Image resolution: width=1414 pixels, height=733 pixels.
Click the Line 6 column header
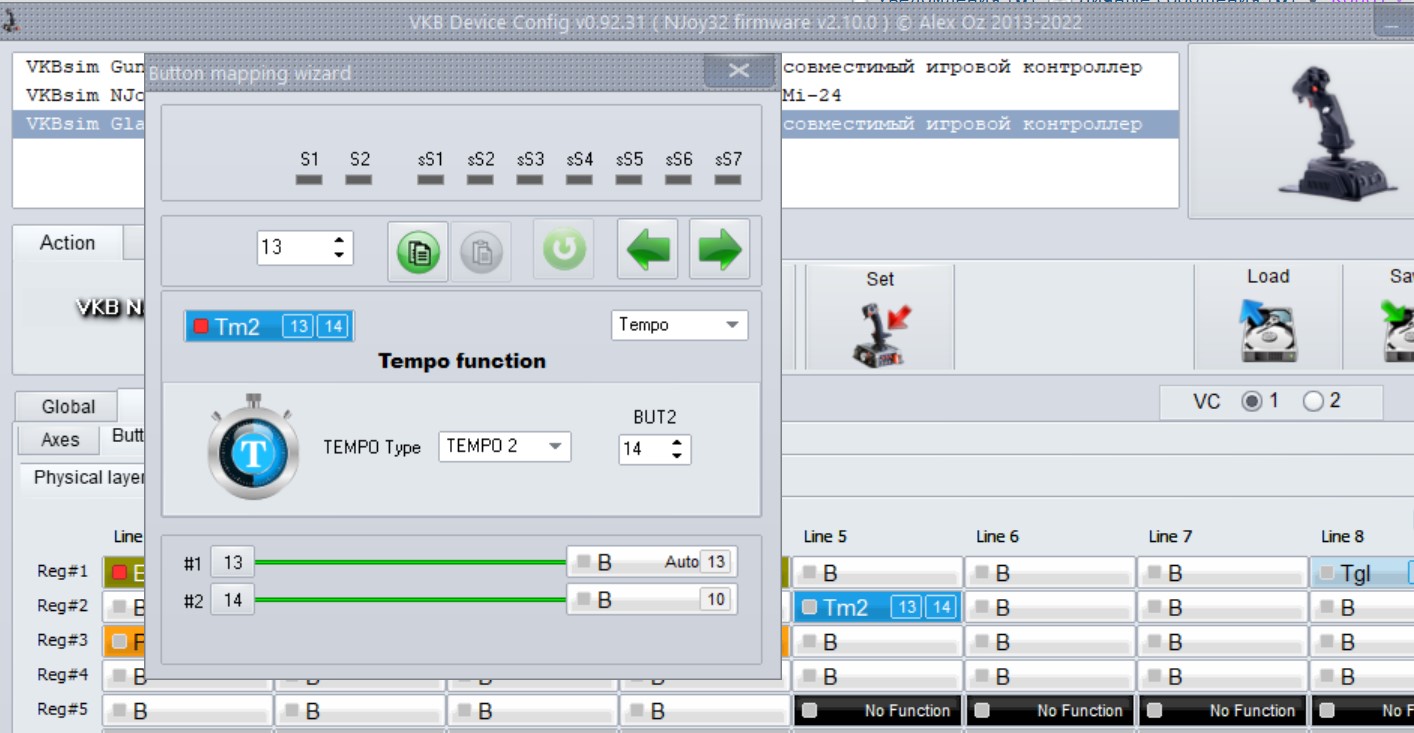(x=997, y=537)
